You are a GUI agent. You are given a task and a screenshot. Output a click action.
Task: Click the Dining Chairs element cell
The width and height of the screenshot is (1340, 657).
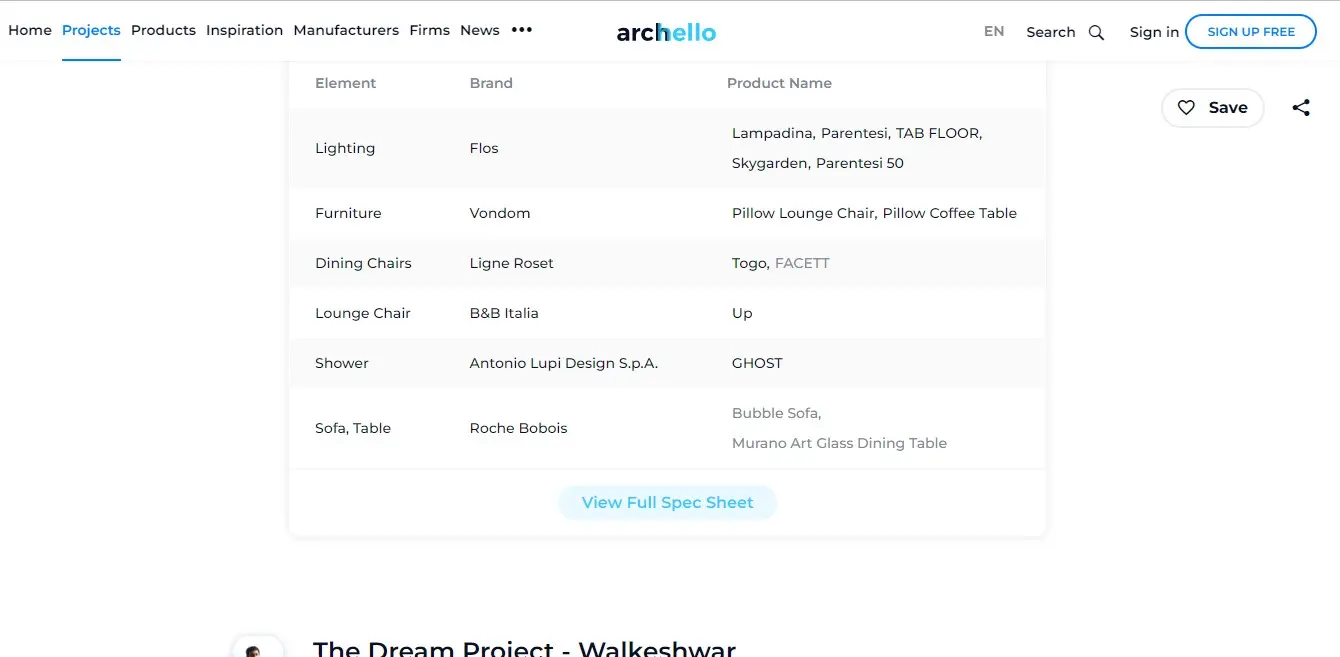[x=363, y=263]
